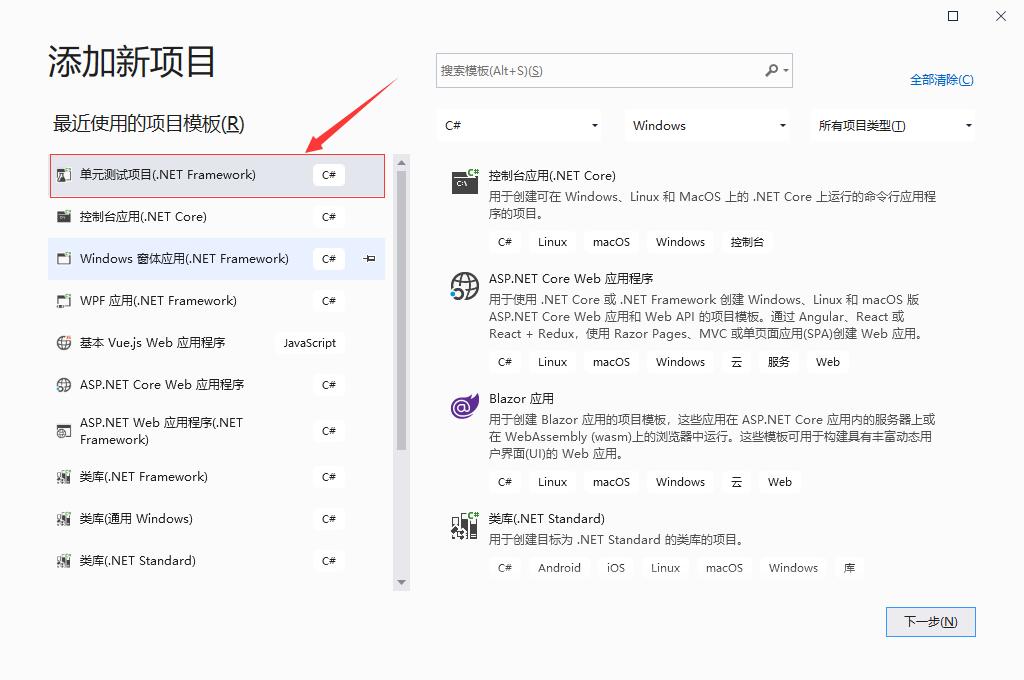1024x680 pixels.
Task: Select WPF 应用(.NET Framework) template
Action: (217, 301)
